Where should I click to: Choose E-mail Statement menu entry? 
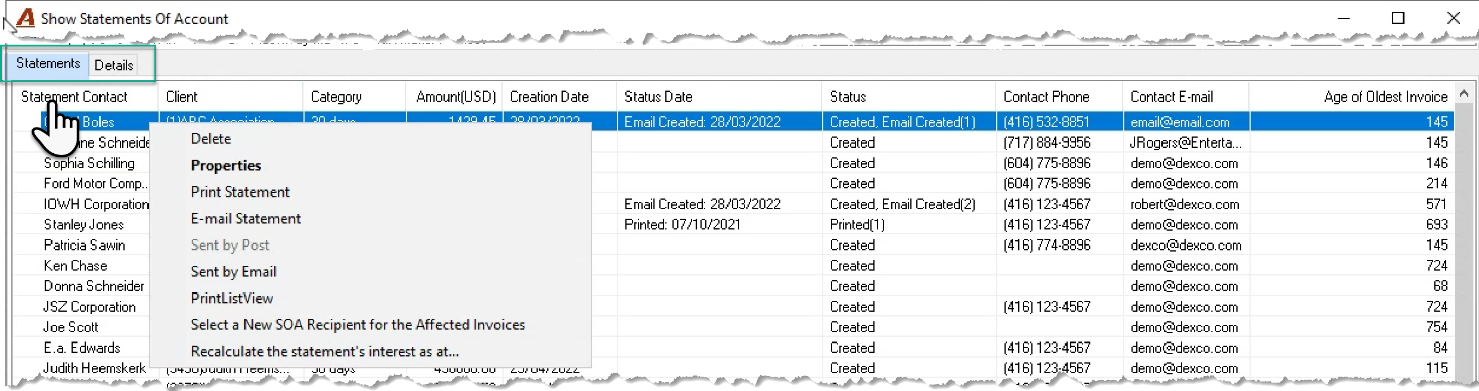pos(246,218)
